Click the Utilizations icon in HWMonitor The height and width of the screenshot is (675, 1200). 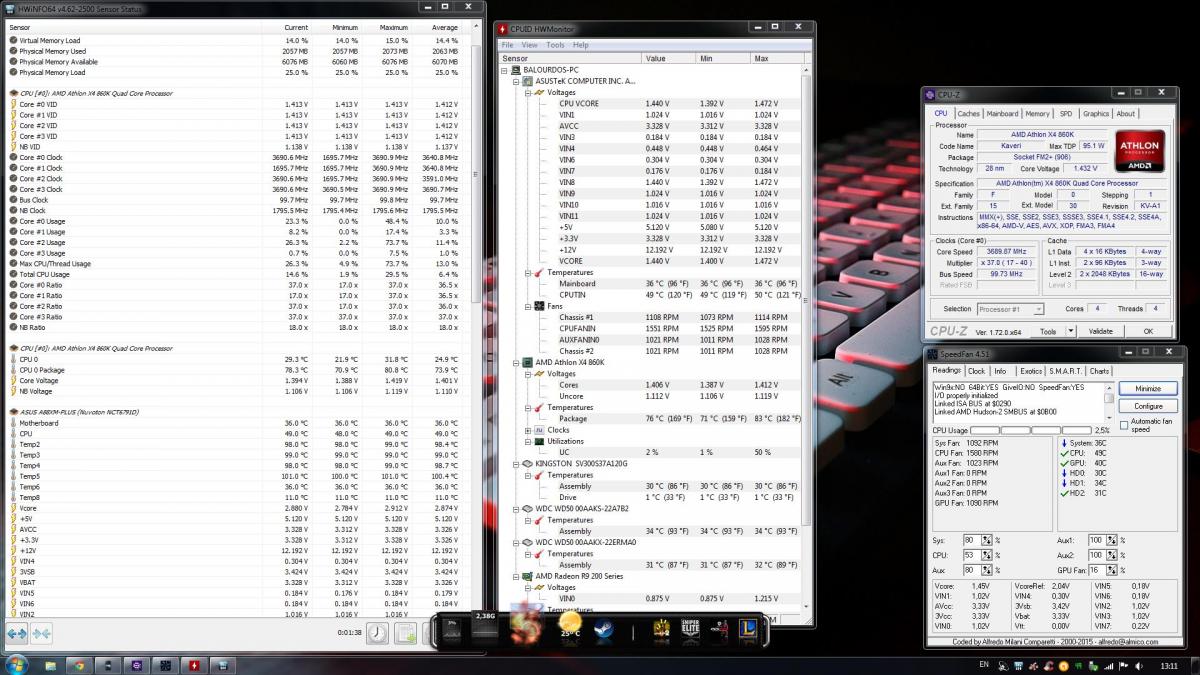tap(540, 441)
